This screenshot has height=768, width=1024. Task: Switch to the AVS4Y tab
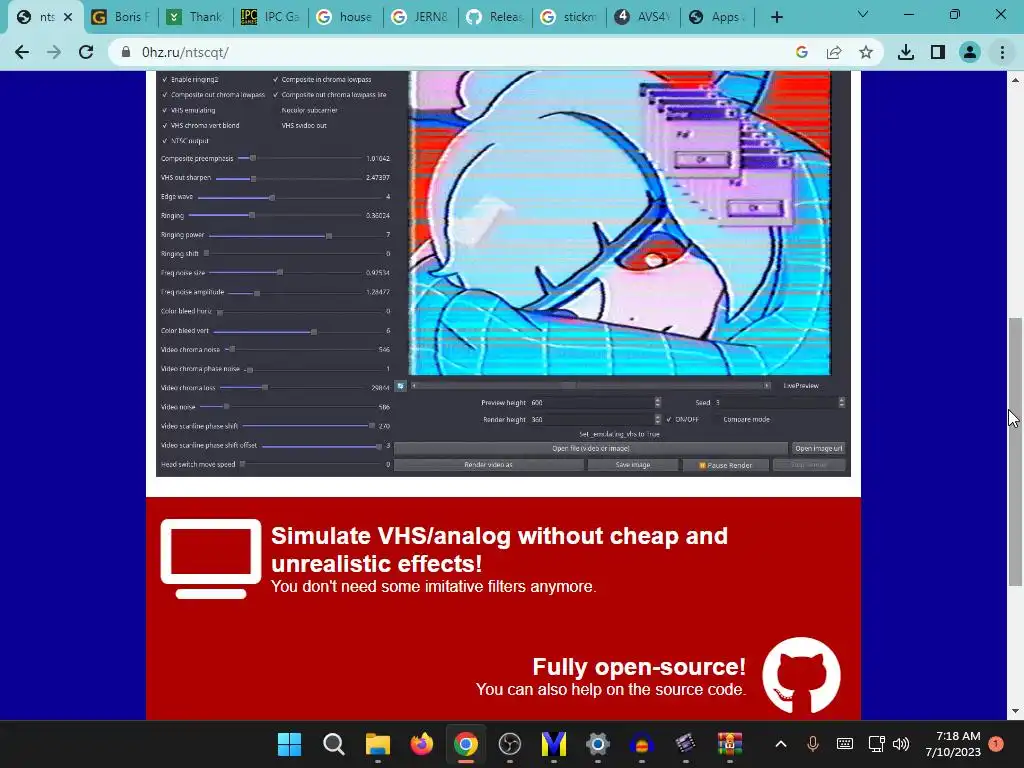pyautogui.click(x=643, y=17)
